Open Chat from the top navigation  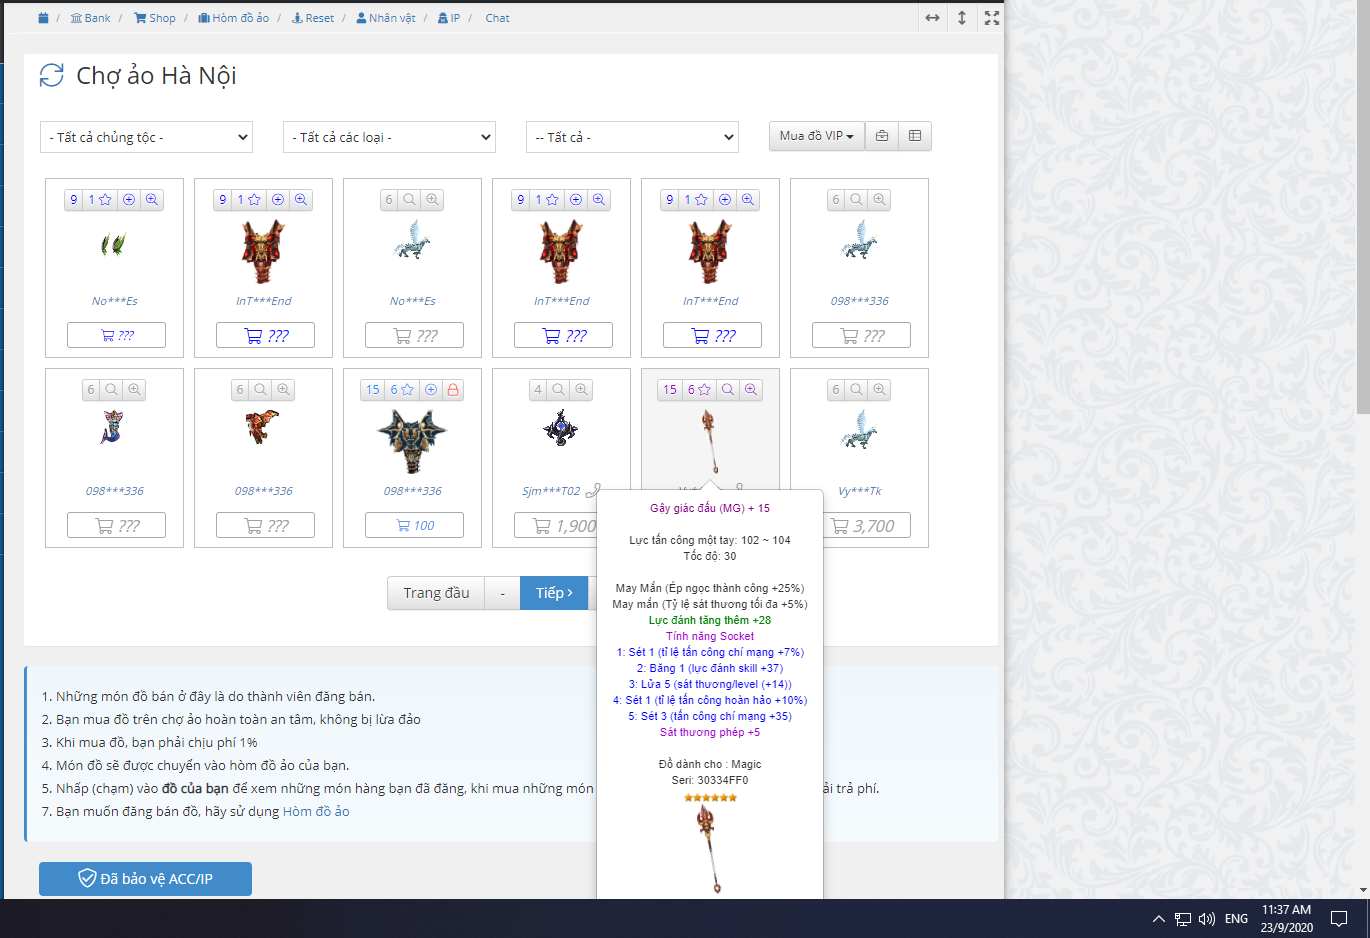pyautogui.click(x=497, y=18)
